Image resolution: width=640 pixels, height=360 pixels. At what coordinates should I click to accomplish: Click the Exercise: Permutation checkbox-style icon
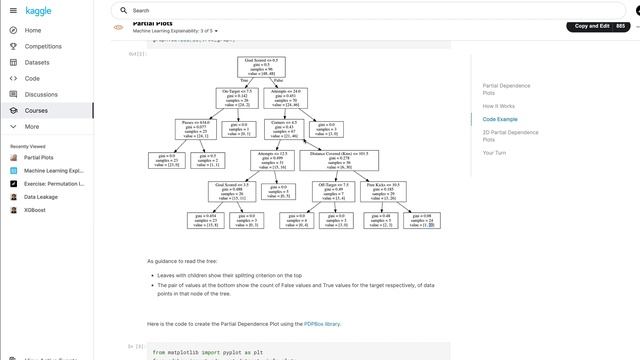[x=13, y=184]
